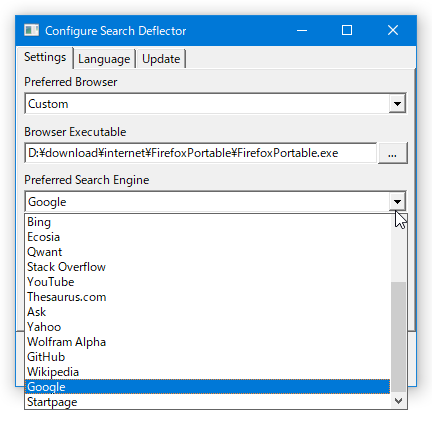Select Ecosia from the search engine list
The image size is (432, 424).
tap(207, 237)
